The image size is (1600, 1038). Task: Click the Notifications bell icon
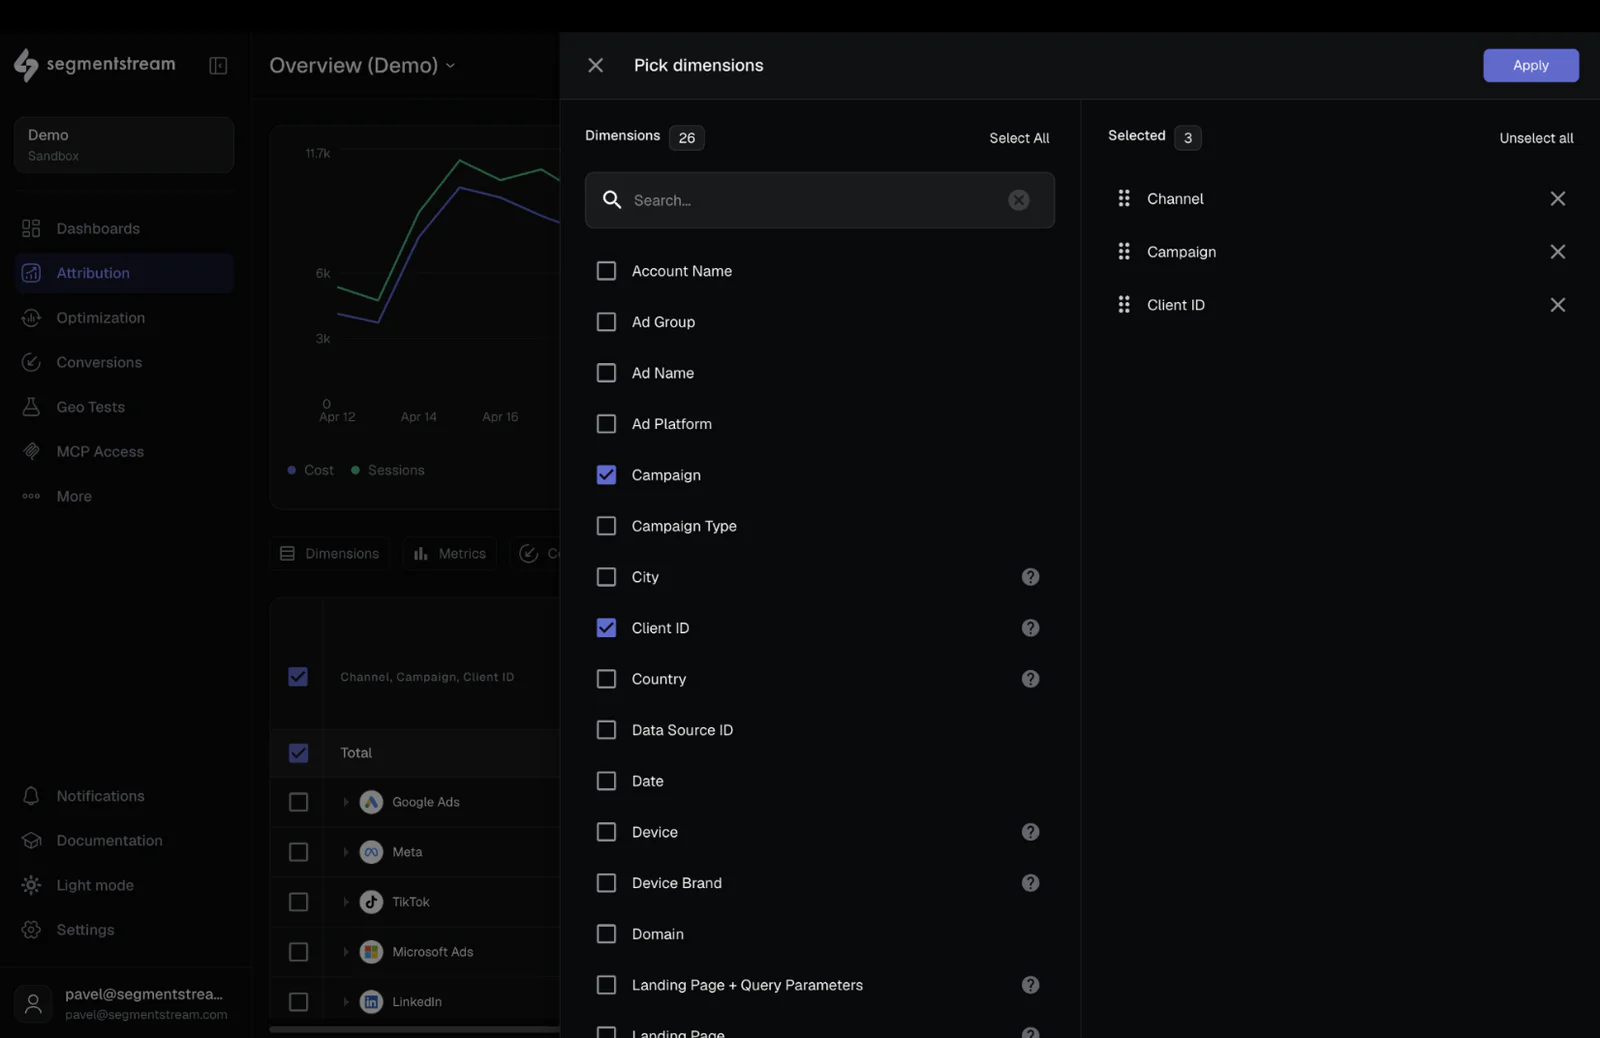31,796
